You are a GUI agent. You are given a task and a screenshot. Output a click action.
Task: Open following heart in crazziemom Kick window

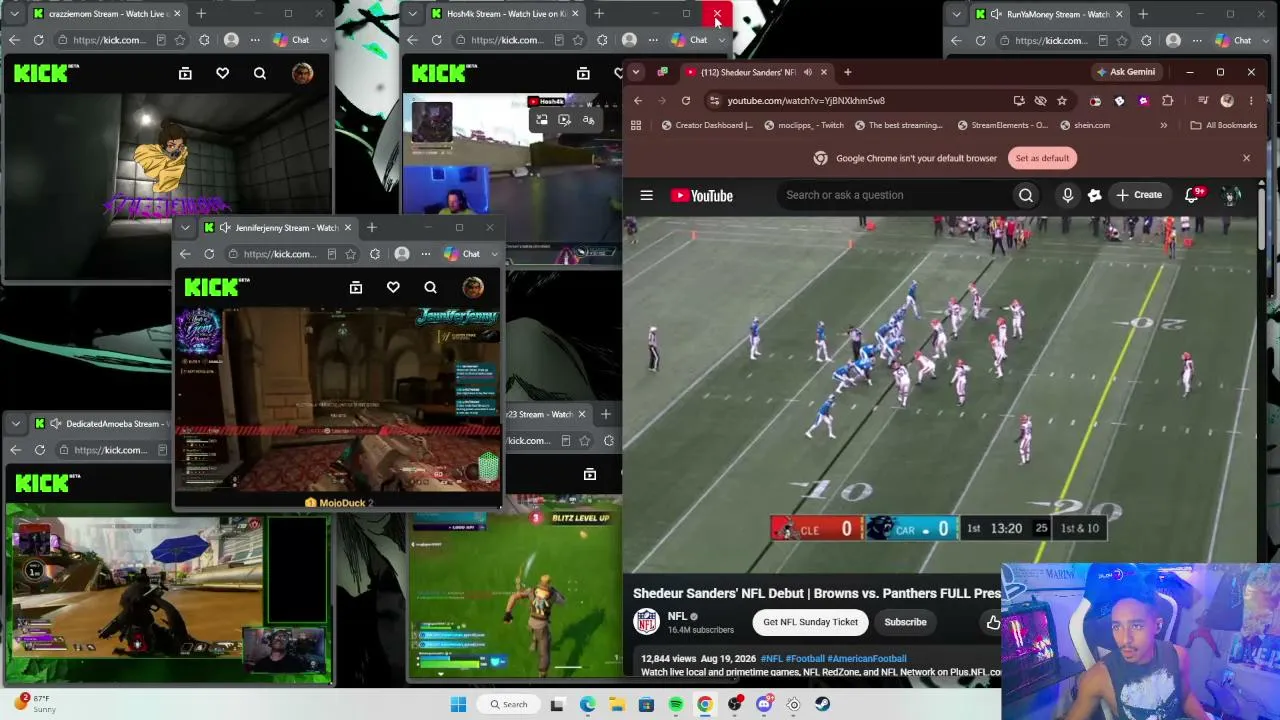[x=222, y=73]
